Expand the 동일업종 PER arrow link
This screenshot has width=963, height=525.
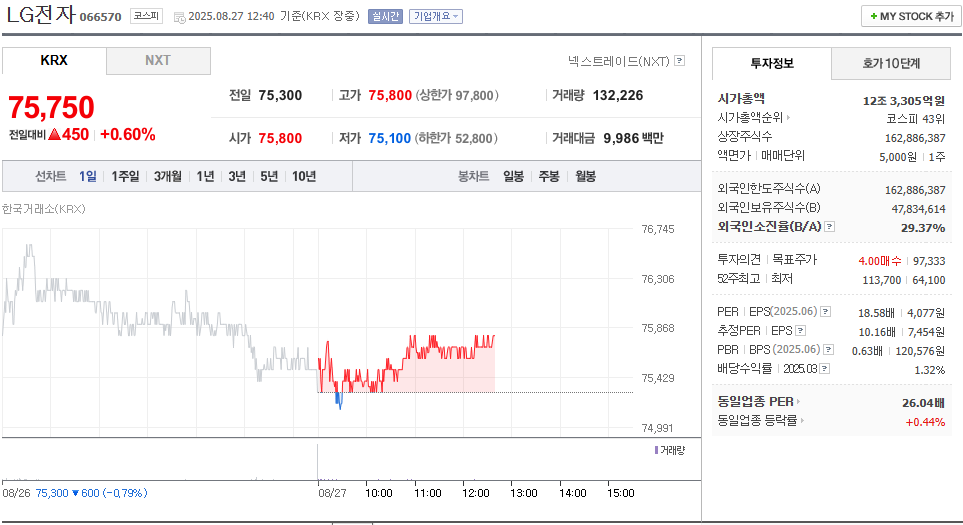click(x=798, y=402)
